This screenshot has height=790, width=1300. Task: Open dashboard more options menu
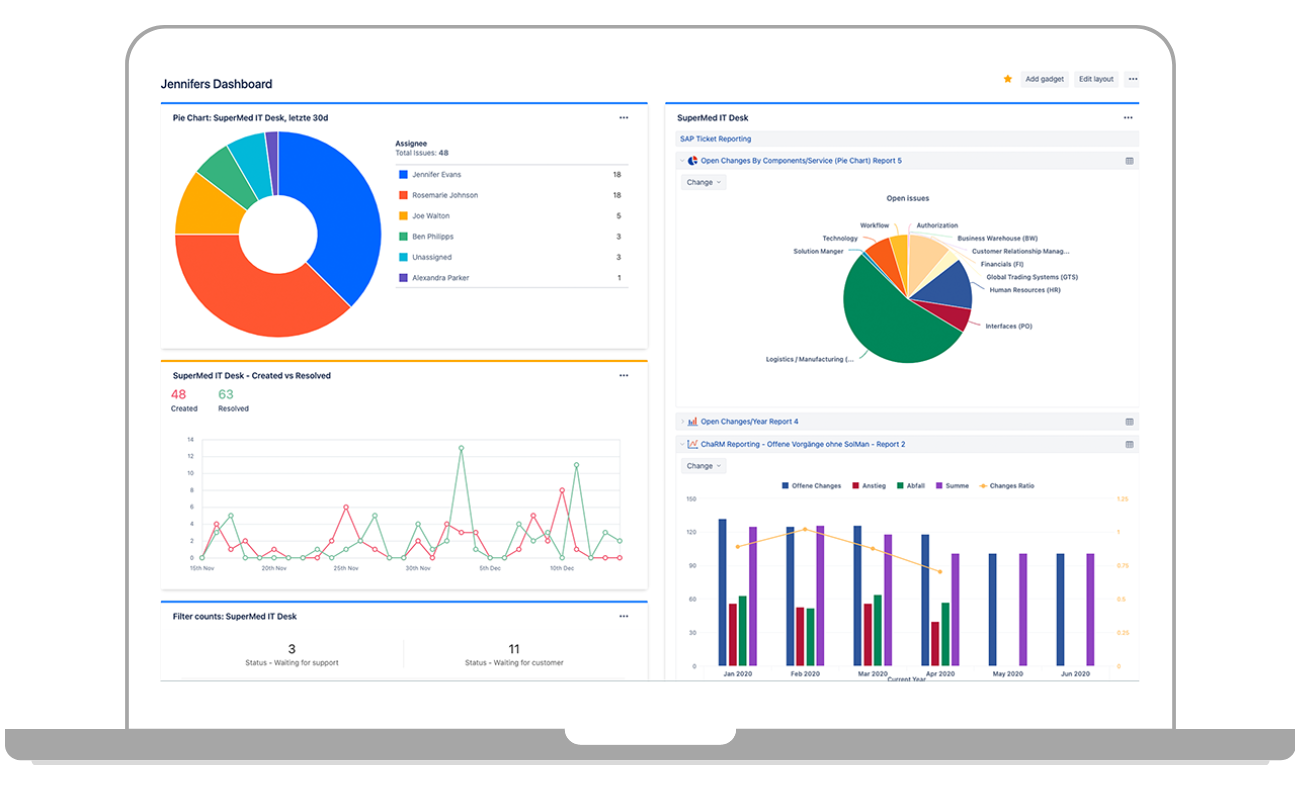point(1132,79)
